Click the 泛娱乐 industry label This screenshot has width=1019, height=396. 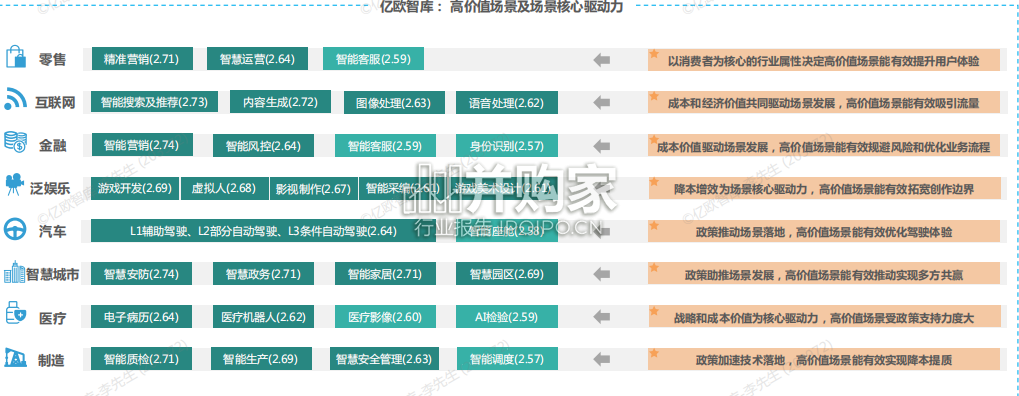click(50, 189)
